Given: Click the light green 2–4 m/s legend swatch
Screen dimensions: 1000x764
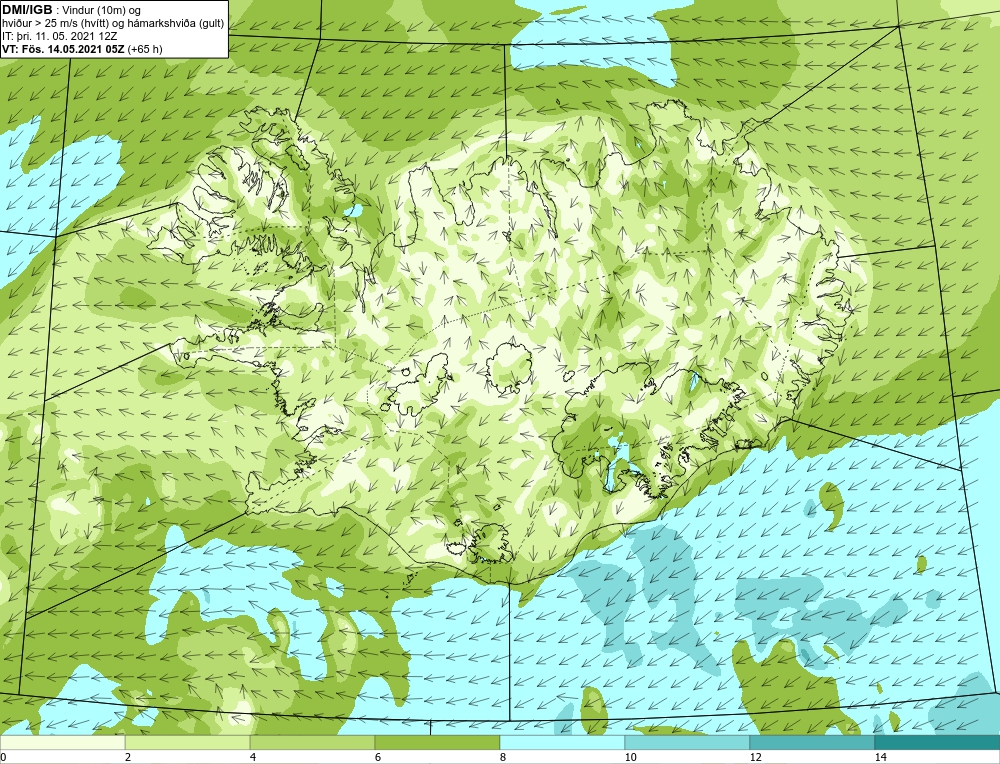Looking at the screenshot, I should tap(188, 743).
